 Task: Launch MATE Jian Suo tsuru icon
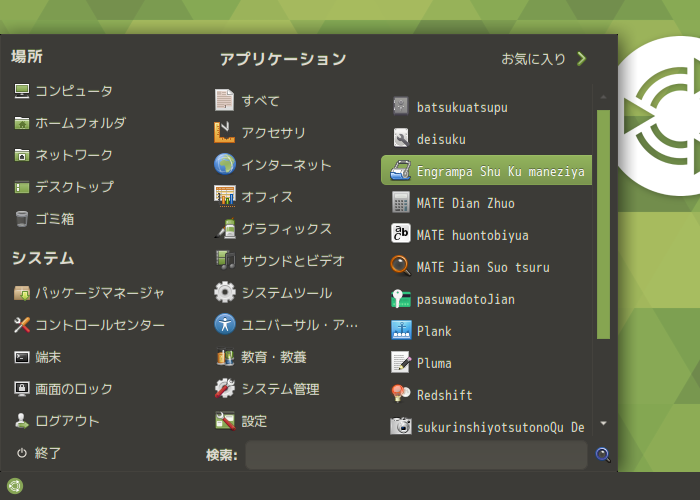(401, 266)
